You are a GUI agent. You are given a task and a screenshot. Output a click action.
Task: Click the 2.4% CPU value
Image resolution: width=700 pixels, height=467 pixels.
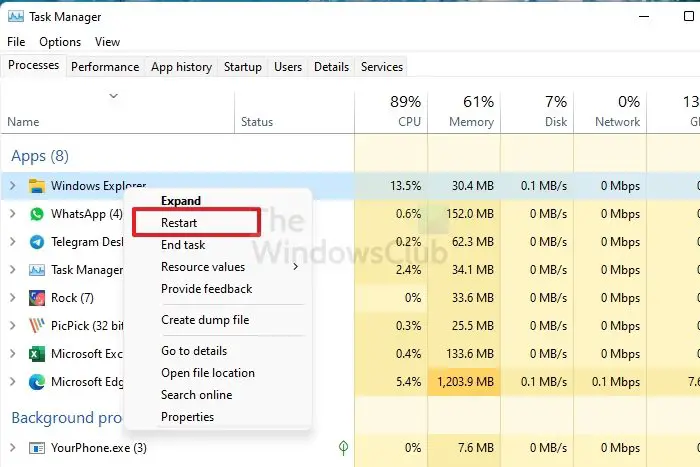pos(408,270)
